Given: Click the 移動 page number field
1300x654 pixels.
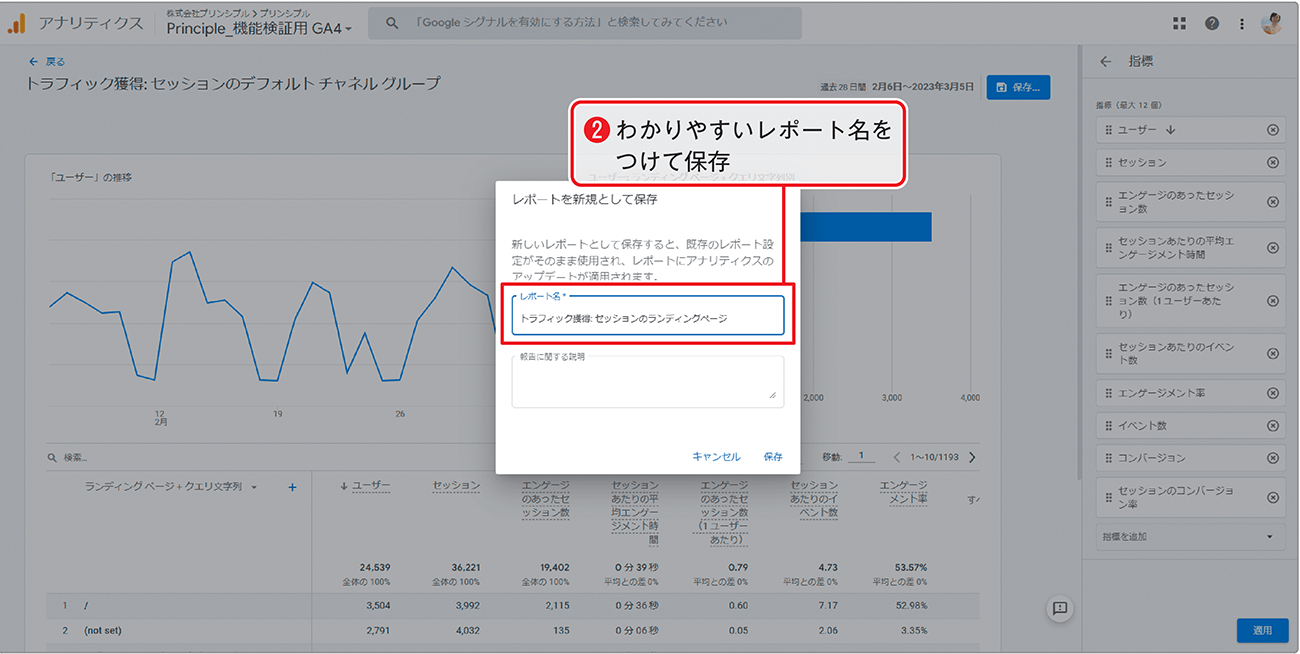Looking at the screenshot, I should [860, 456].
